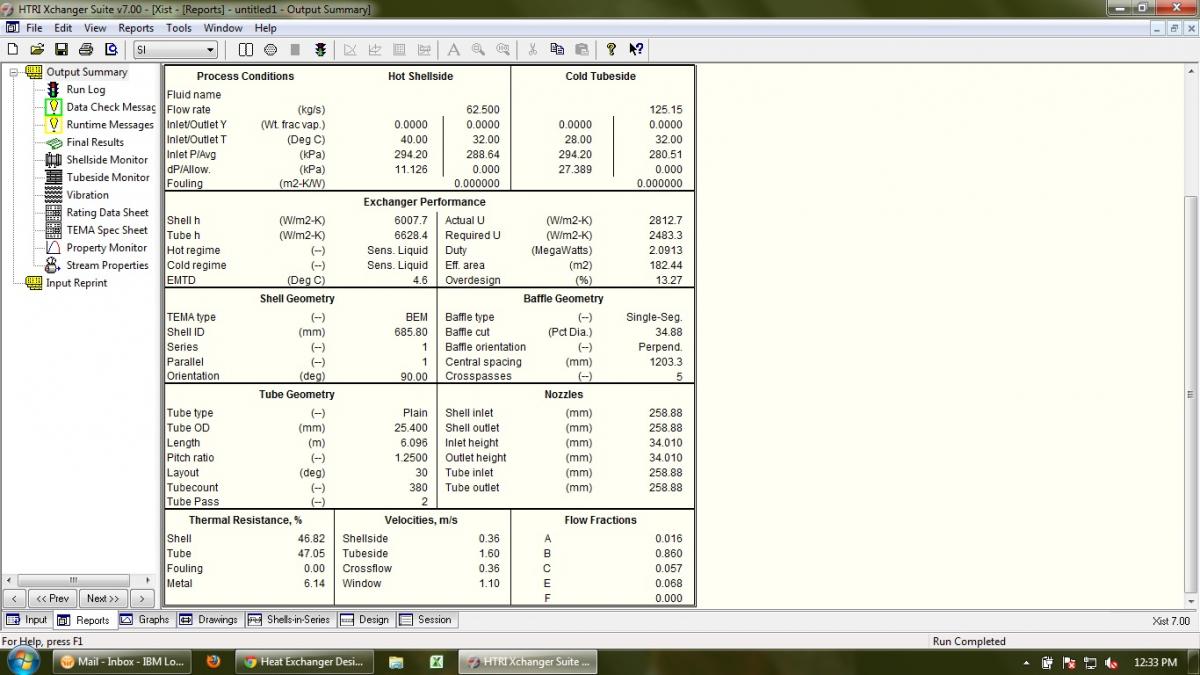Switch to the Graphs tab
The height and width of the screenshot is (675, 1200).
point(145,620)
